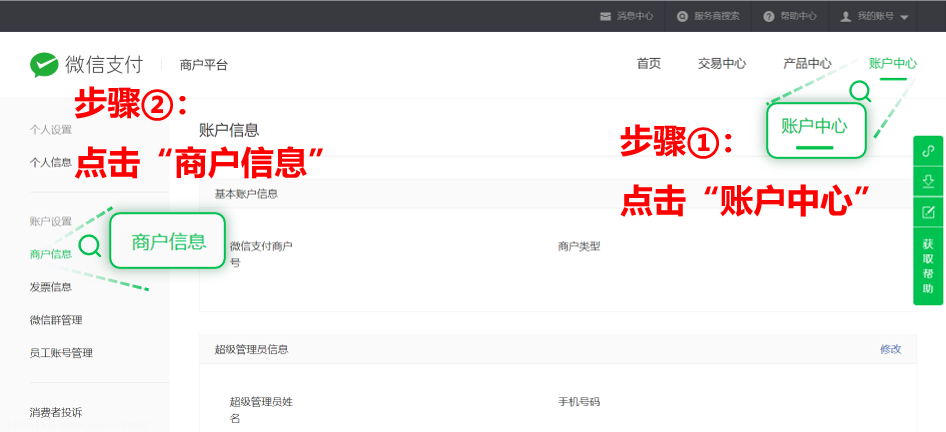The image size is (946, 432).
Task: Open 消息中心 via the envelope icon
Action: [x=605, y=16]
